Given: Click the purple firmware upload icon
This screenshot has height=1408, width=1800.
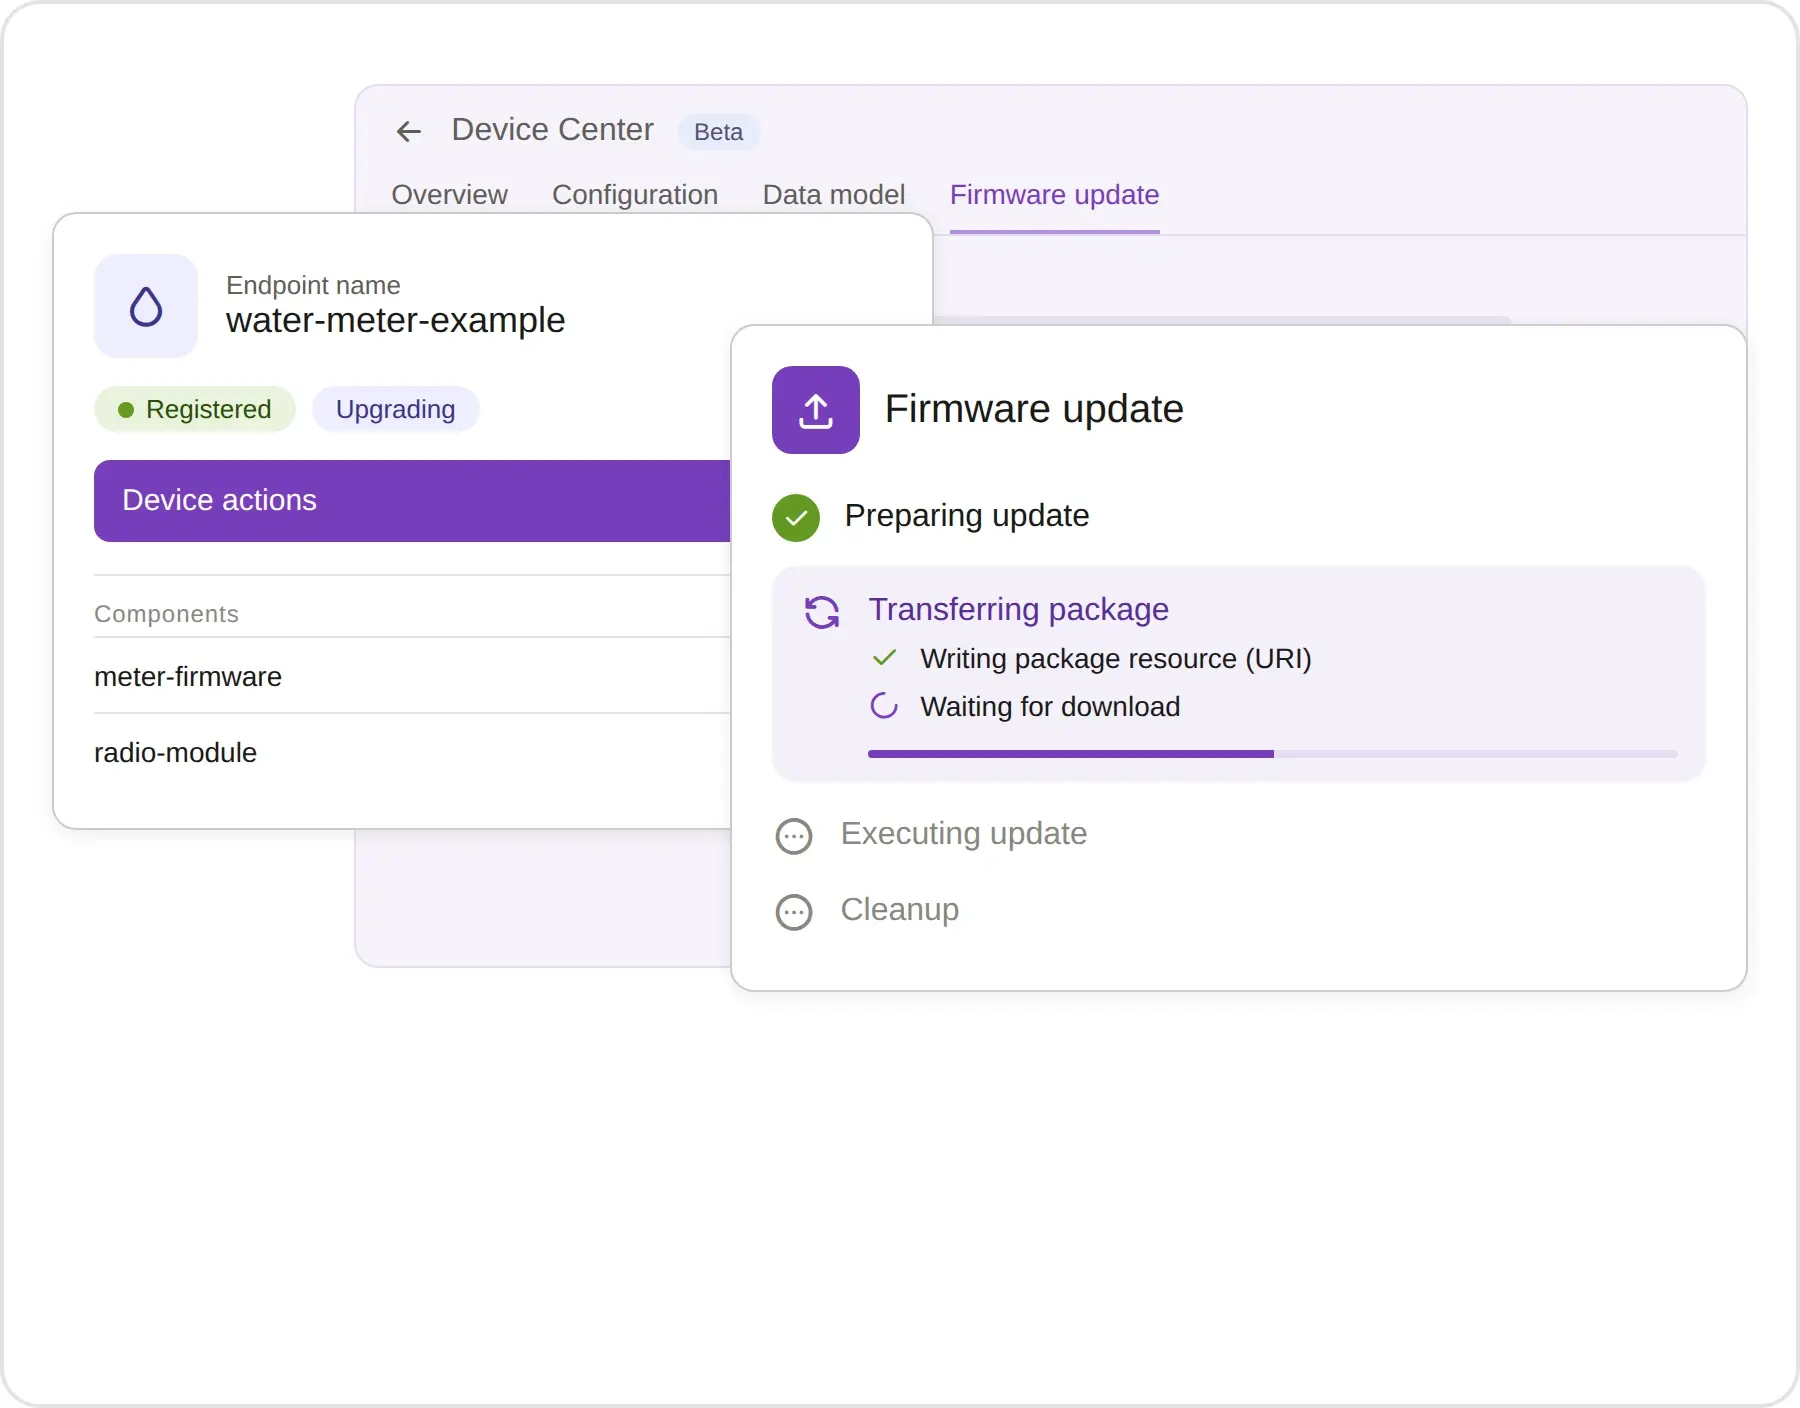Looking at the screenshot, I should click(816, 410).
